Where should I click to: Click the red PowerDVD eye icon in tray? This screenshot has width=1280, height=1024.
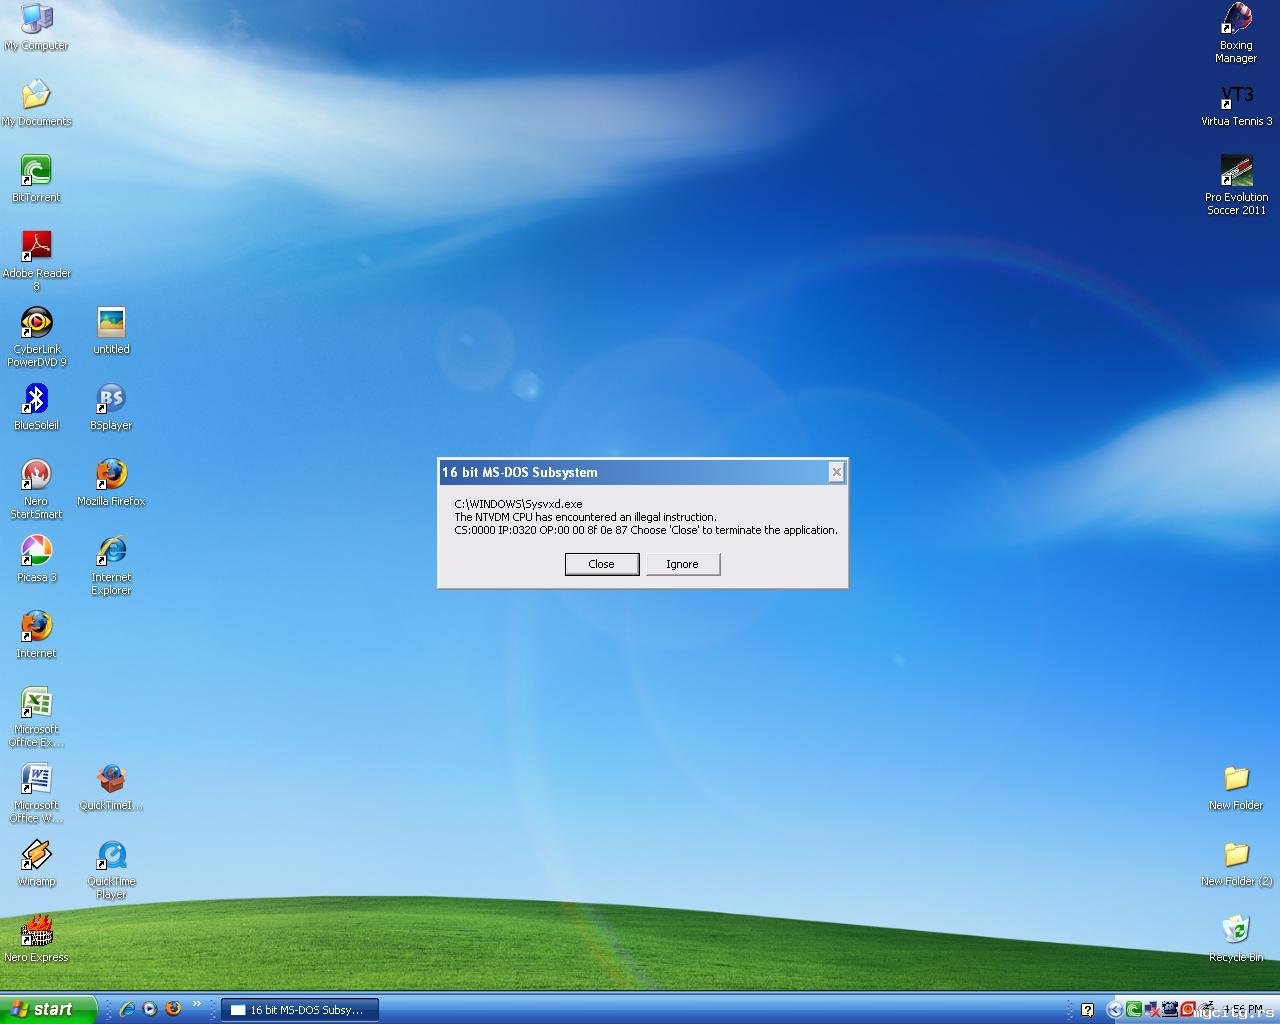(1187, 1009)
